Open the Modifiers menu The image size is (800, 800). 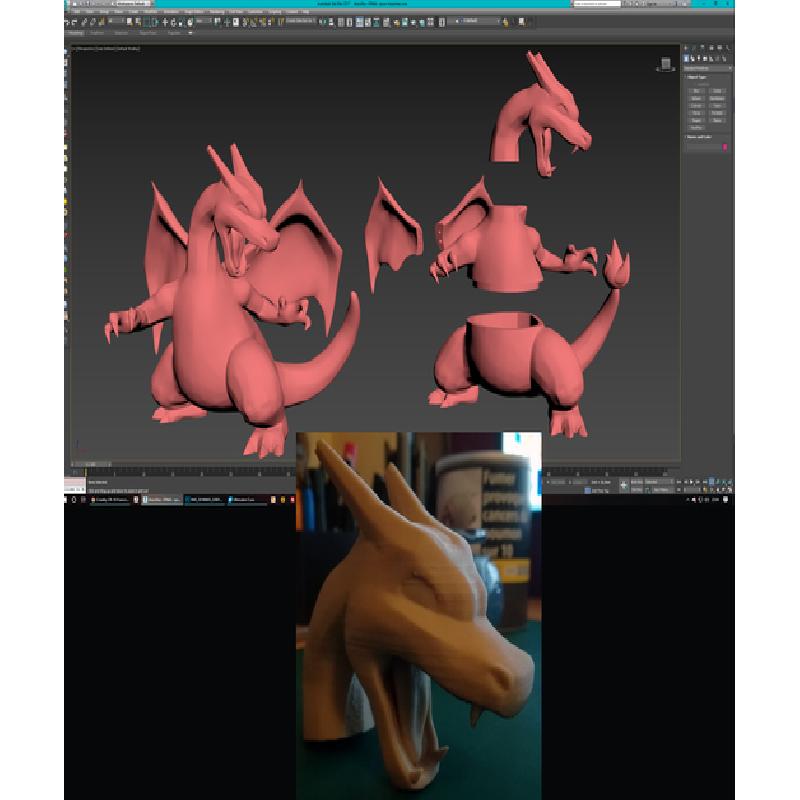tap(151, 12)
